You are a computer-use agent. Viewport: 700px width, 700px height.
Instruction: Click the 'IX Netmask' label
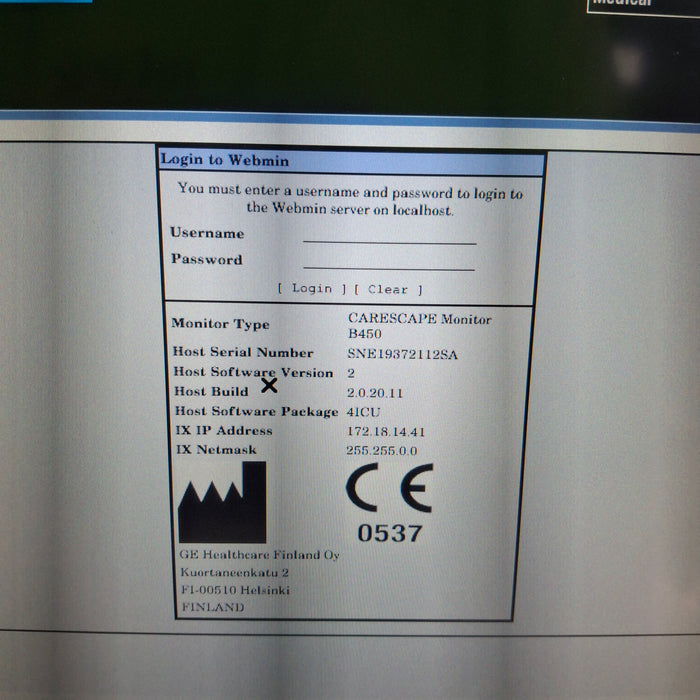point(216,450)
